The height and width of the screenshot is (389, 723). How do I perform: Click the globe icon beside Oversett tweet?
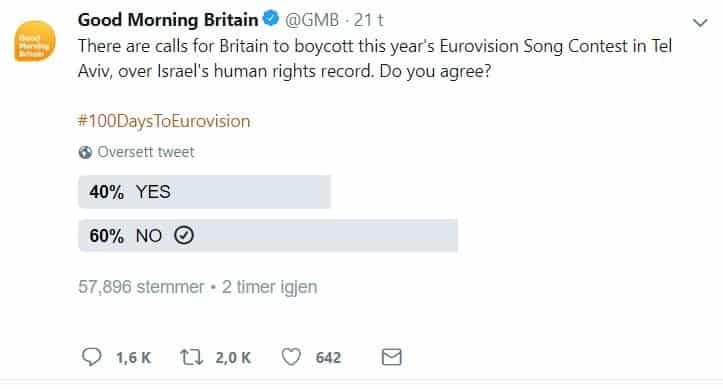[85, 152]
